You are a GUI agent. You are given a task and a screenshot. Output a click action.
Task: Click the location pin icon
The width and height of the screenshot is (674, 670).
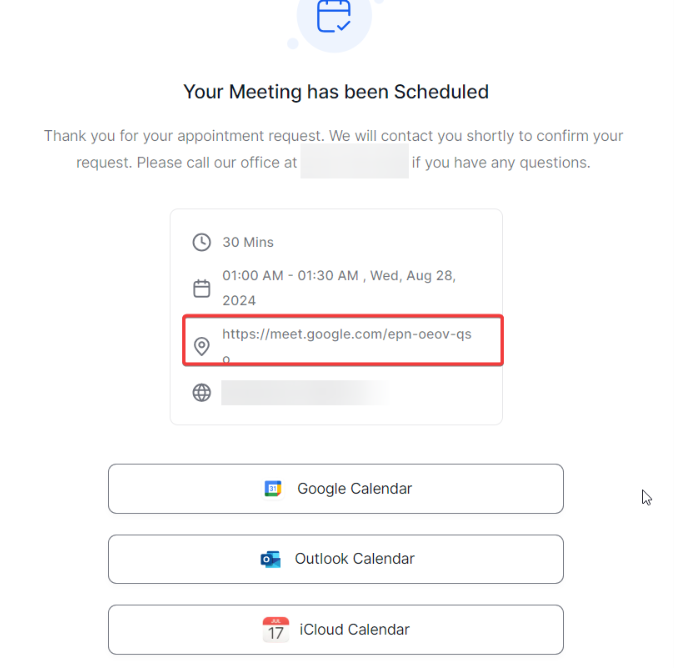202,346
